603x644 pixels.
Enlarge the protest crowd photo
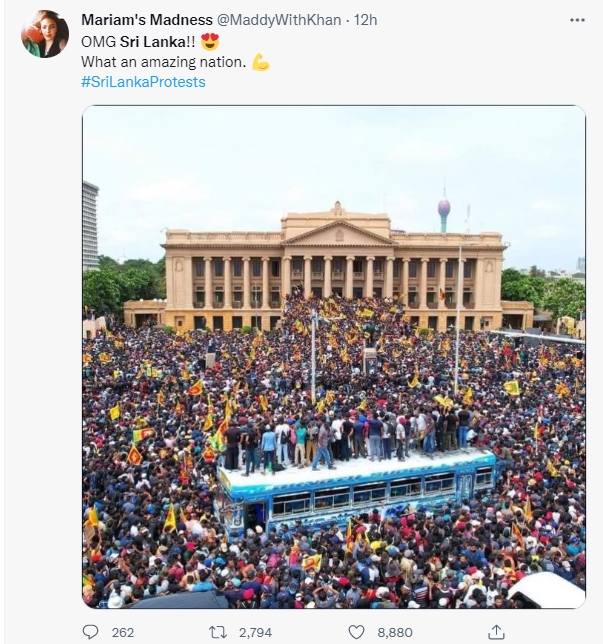[334, 356]
